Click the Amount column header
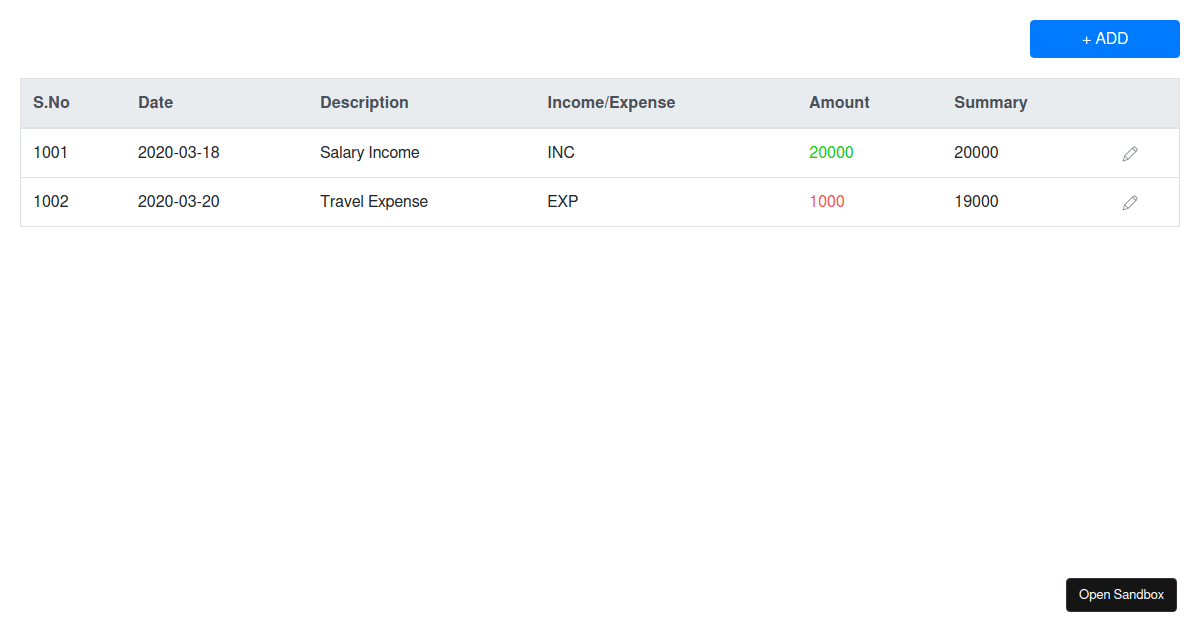Screen dimensions: 1200x630 tap(839, 102)
